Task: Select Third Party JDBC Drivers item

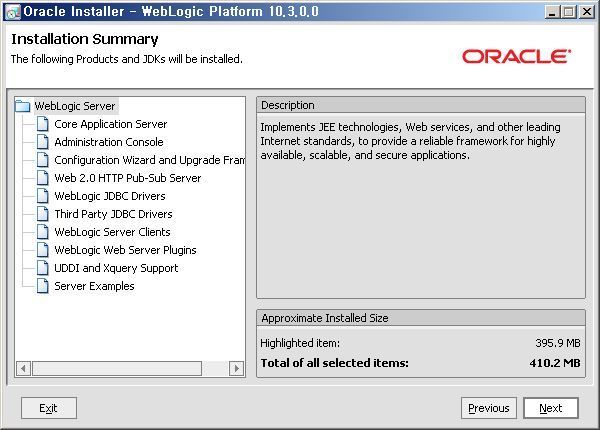Action: point(114,214)
